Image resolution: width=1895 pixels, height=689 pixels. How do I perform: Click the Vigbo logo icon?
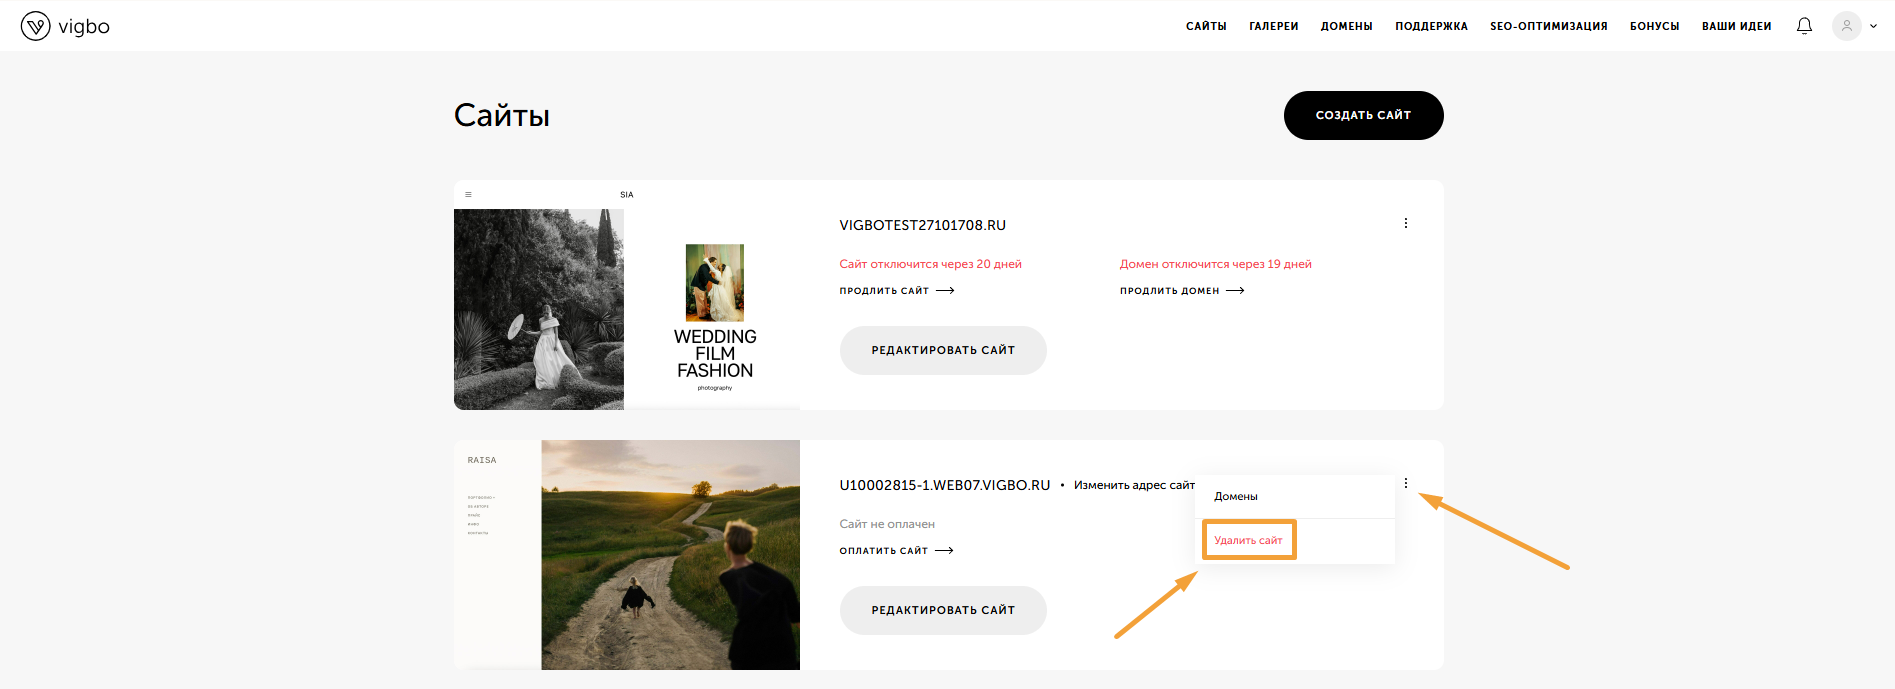36,26
